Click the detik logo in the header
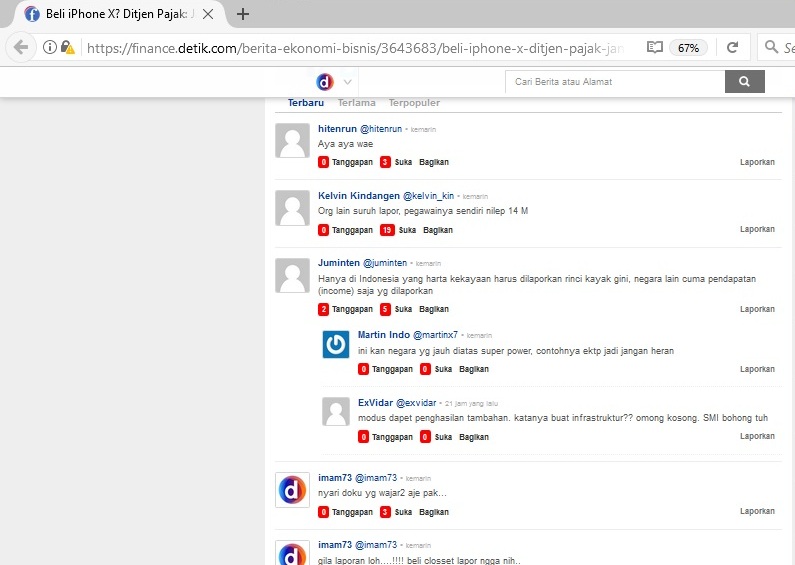Viewport: 795px width, 565px height. pyautogui.click(x=325, y=82)
